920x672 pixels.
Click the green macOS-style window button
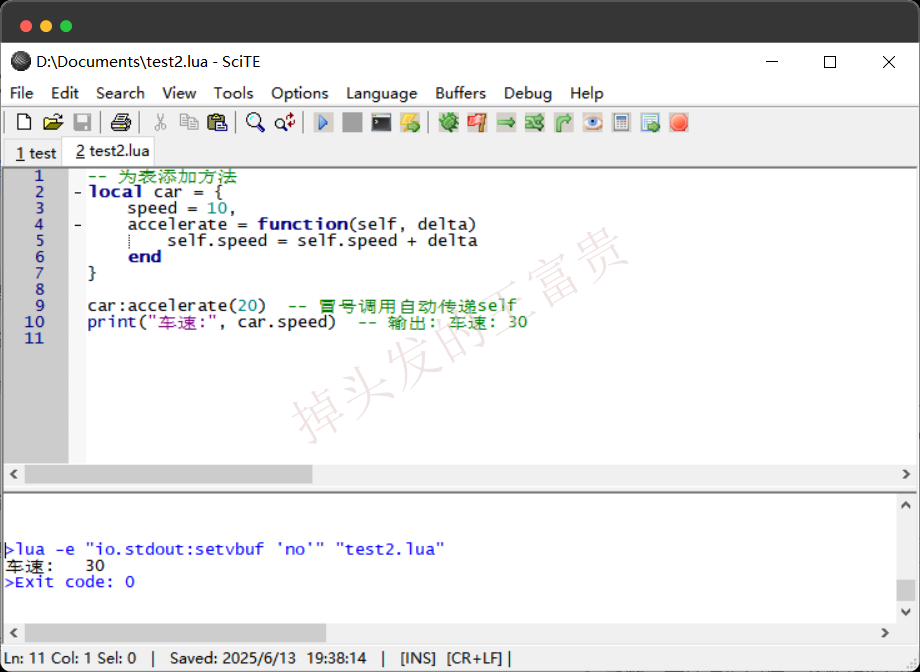coord(66,26)
